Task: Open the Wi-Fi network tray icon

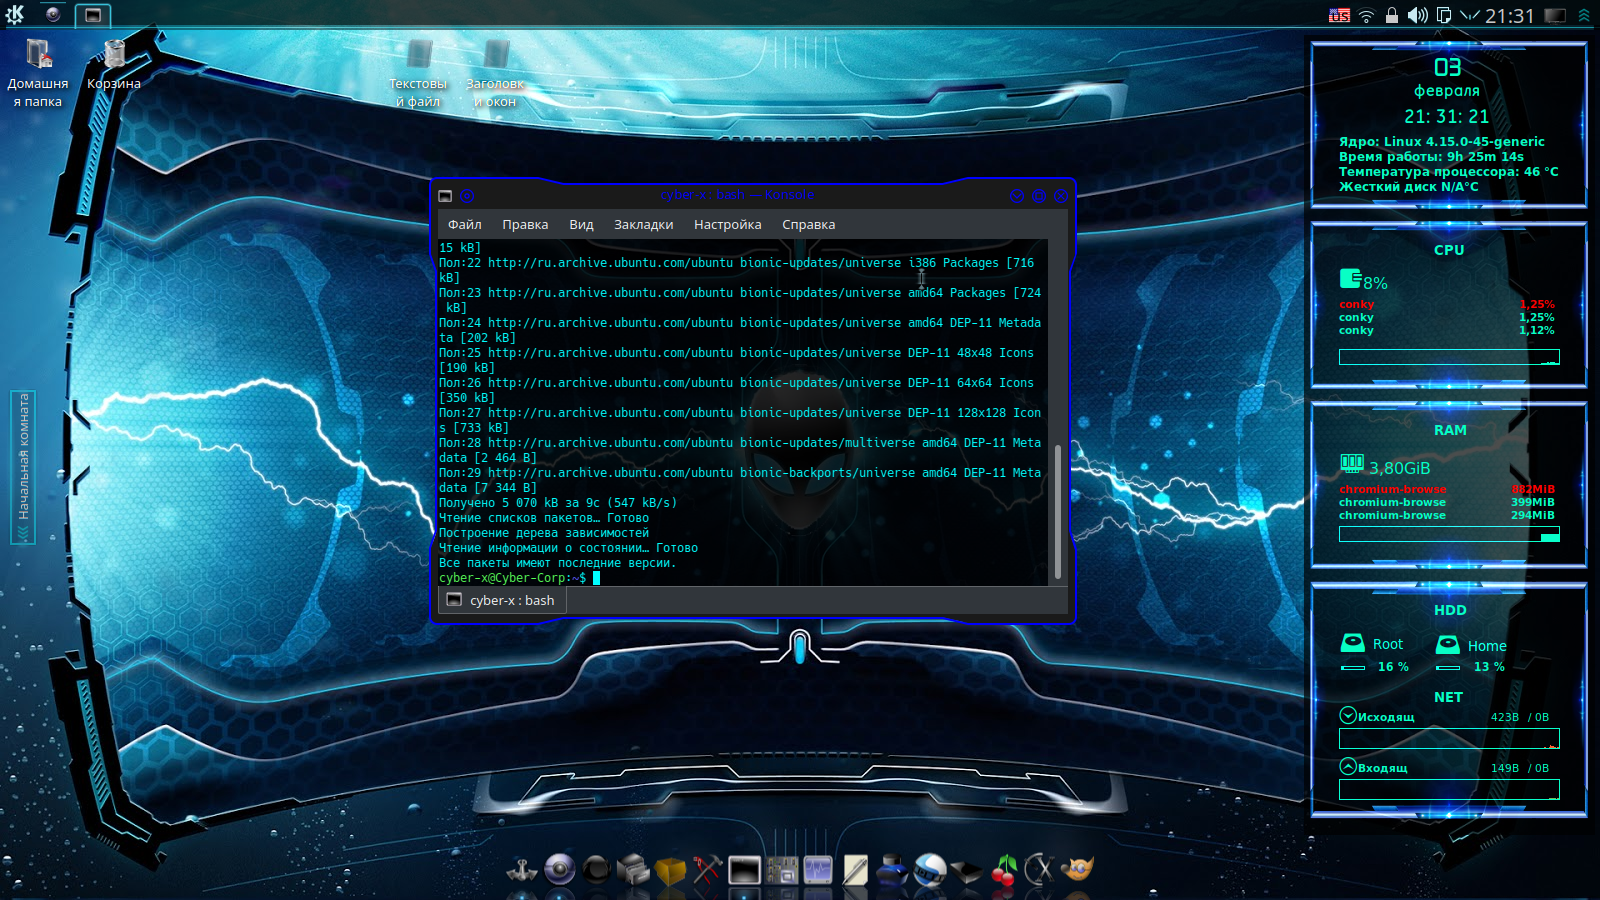Action: [x=1367, y=15]
